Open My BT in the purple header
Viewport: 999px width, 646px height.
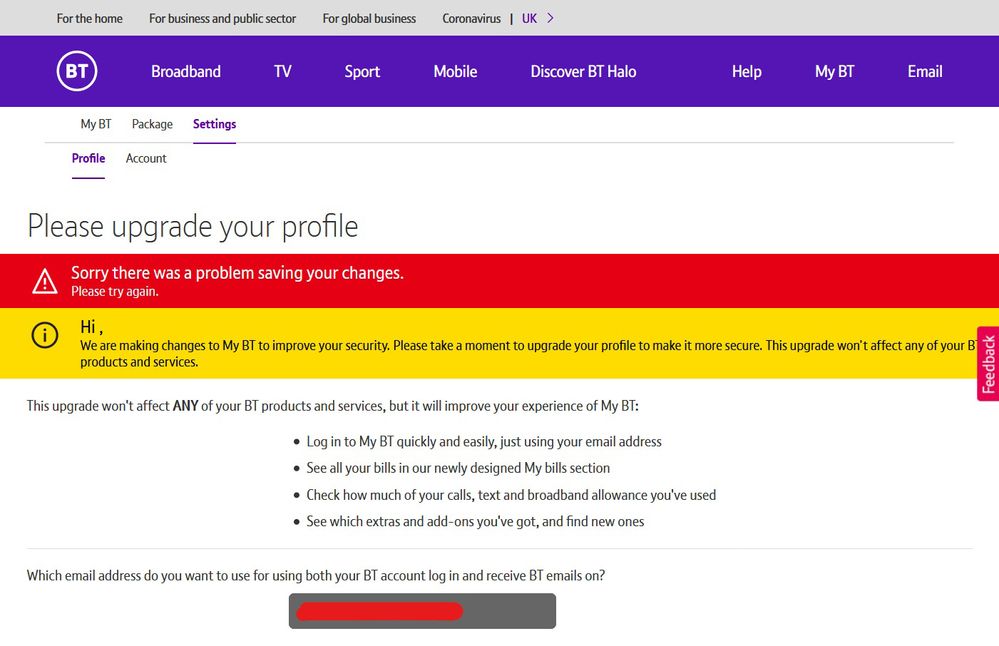pos(834,71)
